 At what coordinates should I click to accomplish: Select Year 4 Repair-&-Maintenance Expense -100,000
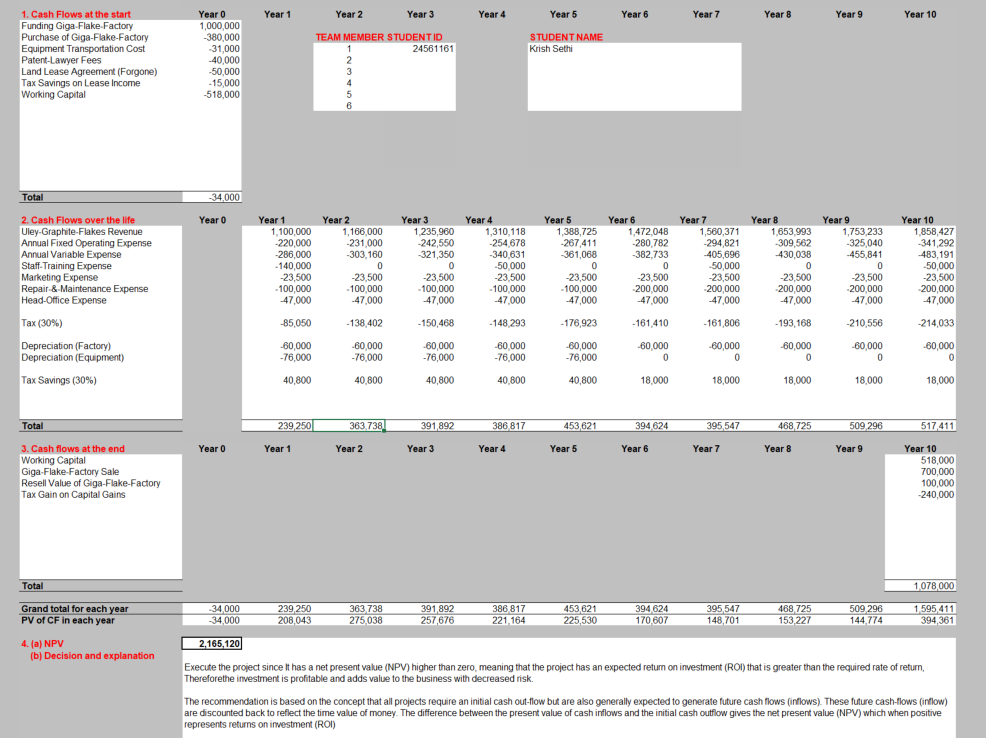[x=507, y=289]
